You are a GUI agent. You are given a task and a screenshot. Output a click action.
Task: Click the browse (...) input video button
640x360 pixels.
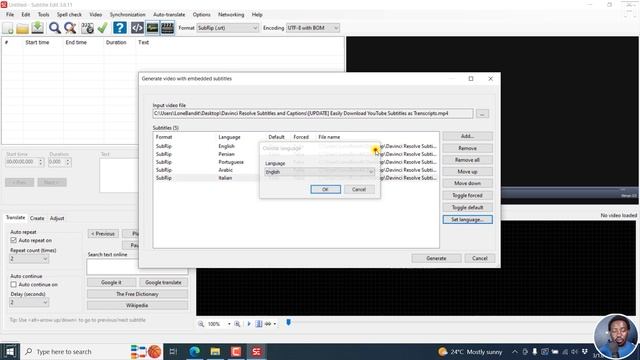coord(482,113)
